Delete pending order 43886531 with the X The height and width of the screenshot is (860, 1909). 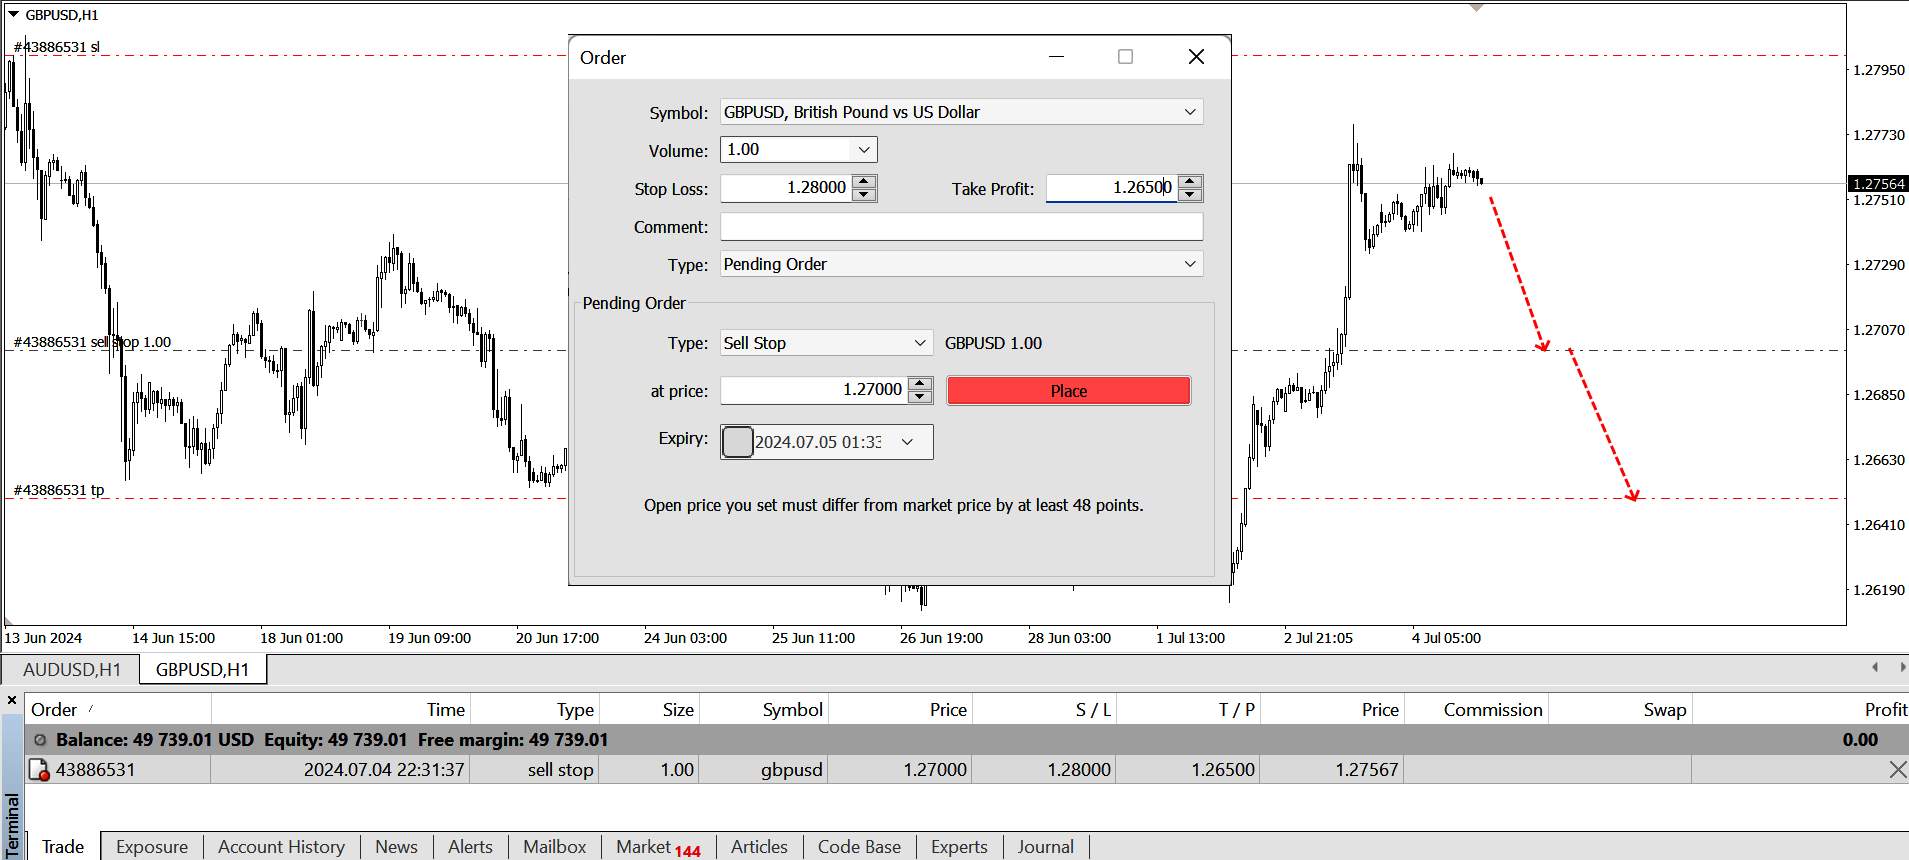click(1897, 770)
